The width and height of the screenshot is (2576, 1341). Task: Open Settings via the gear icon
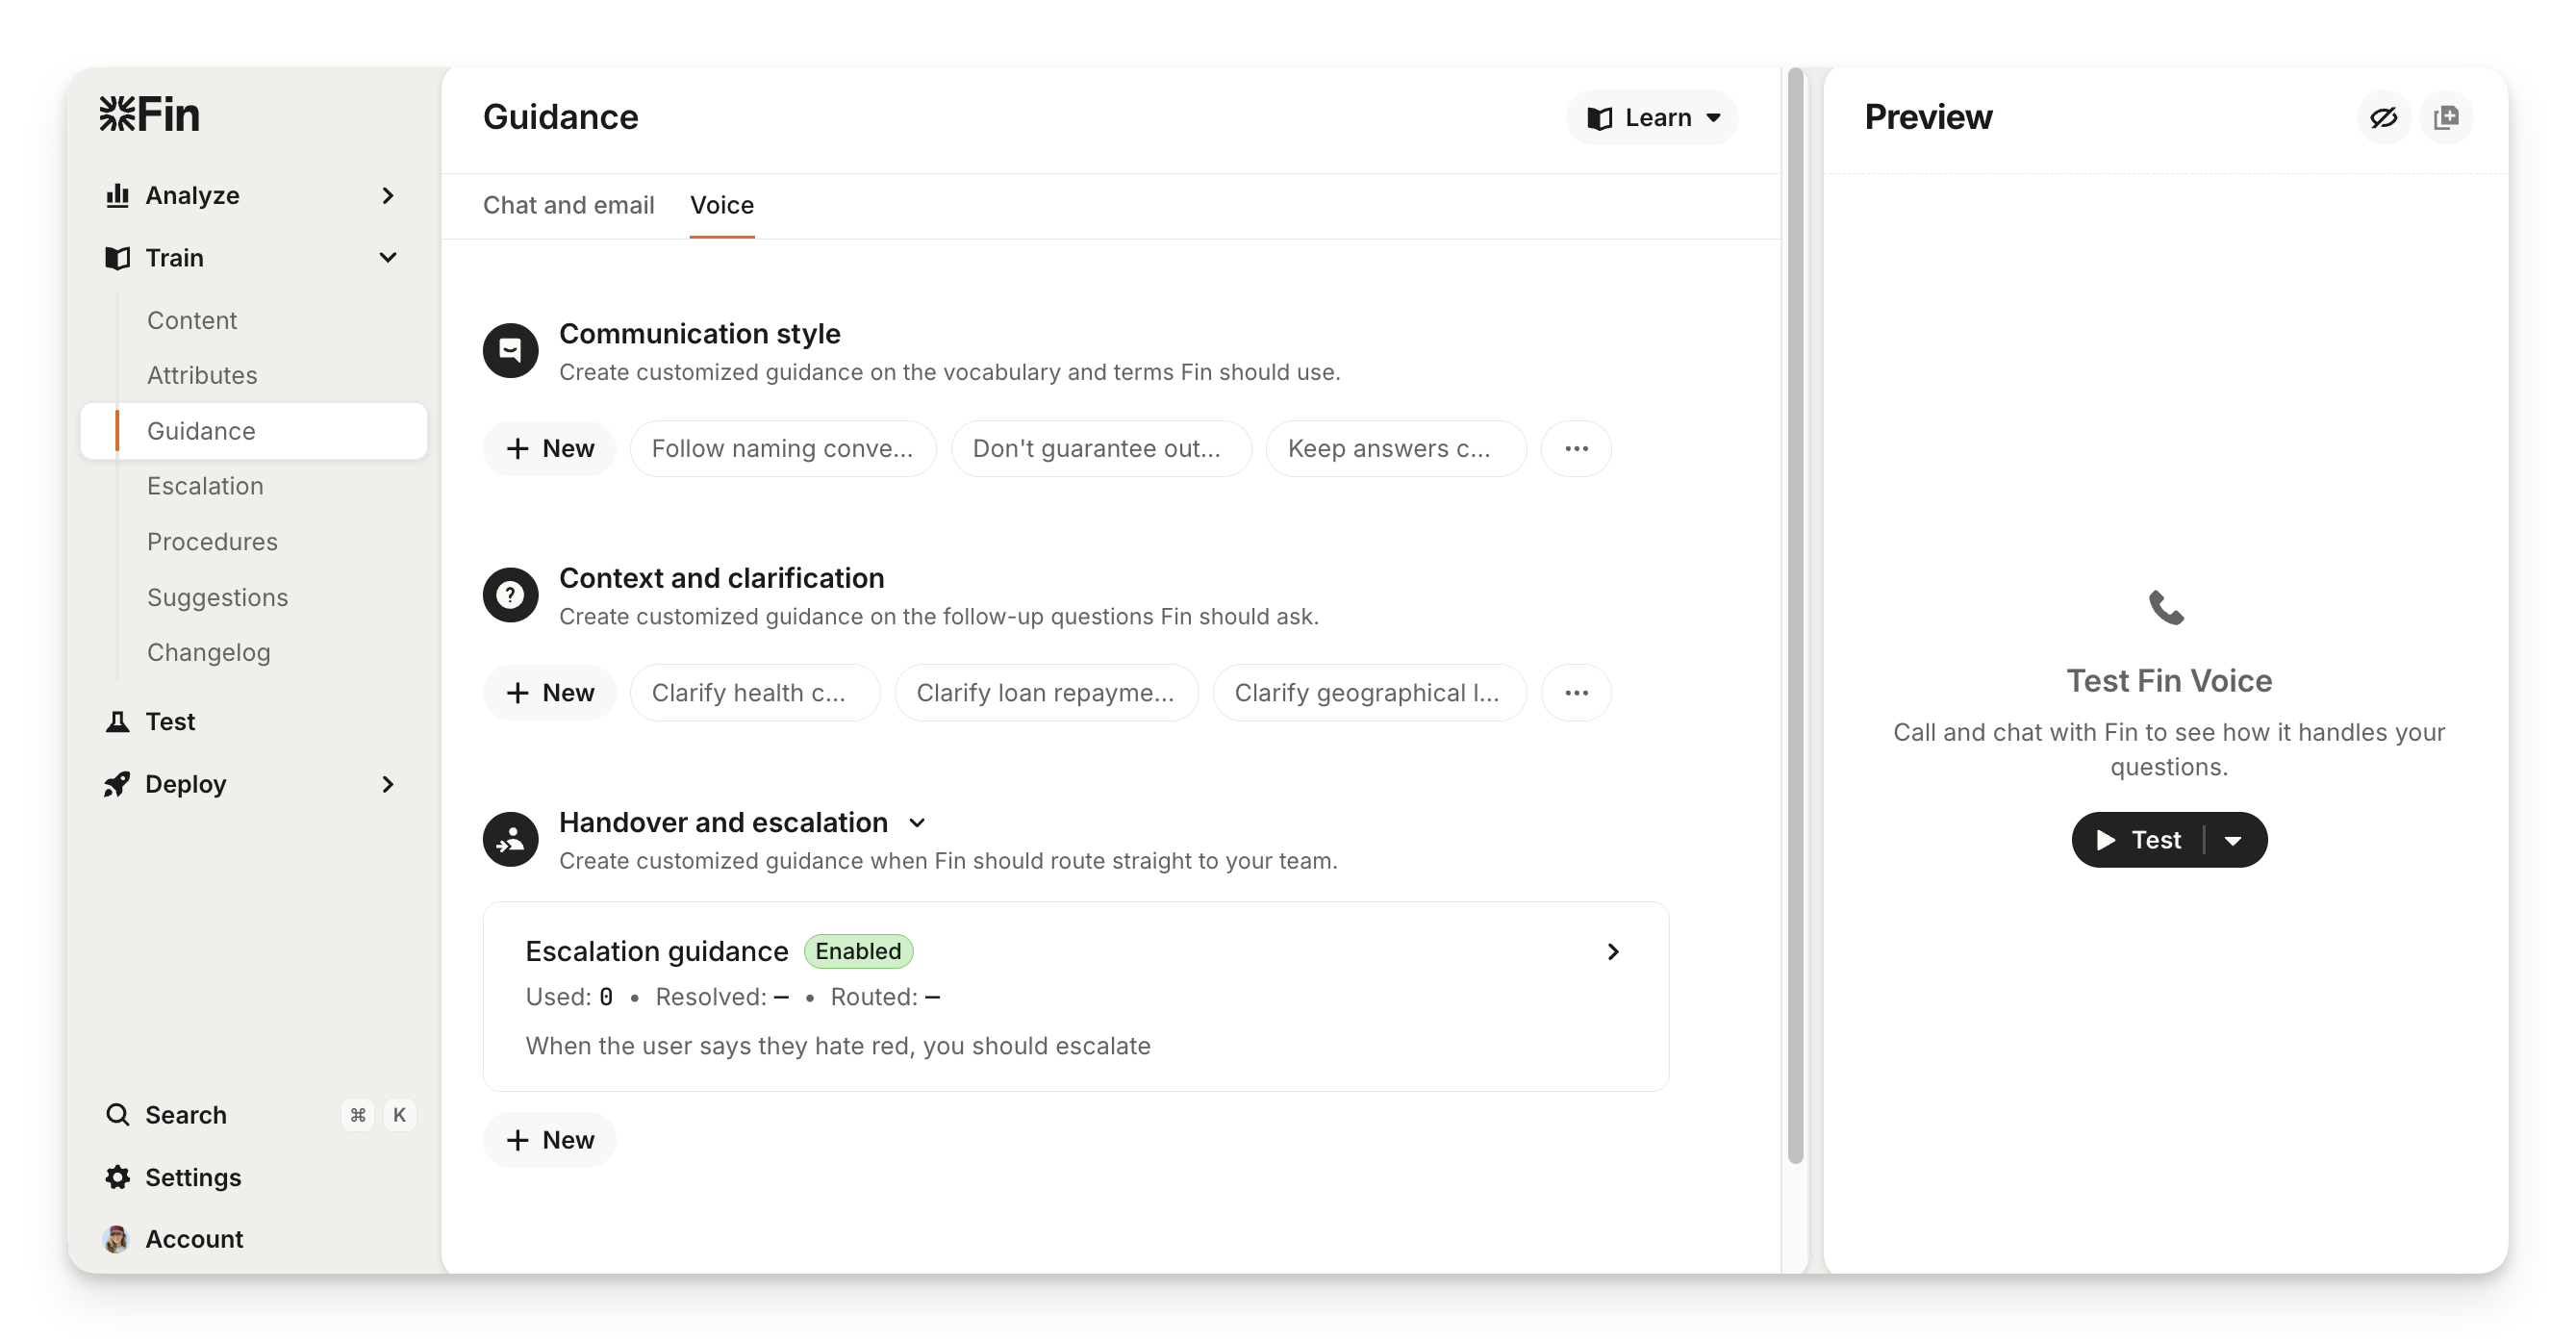pyautogui.click(x=118, y=1177)
